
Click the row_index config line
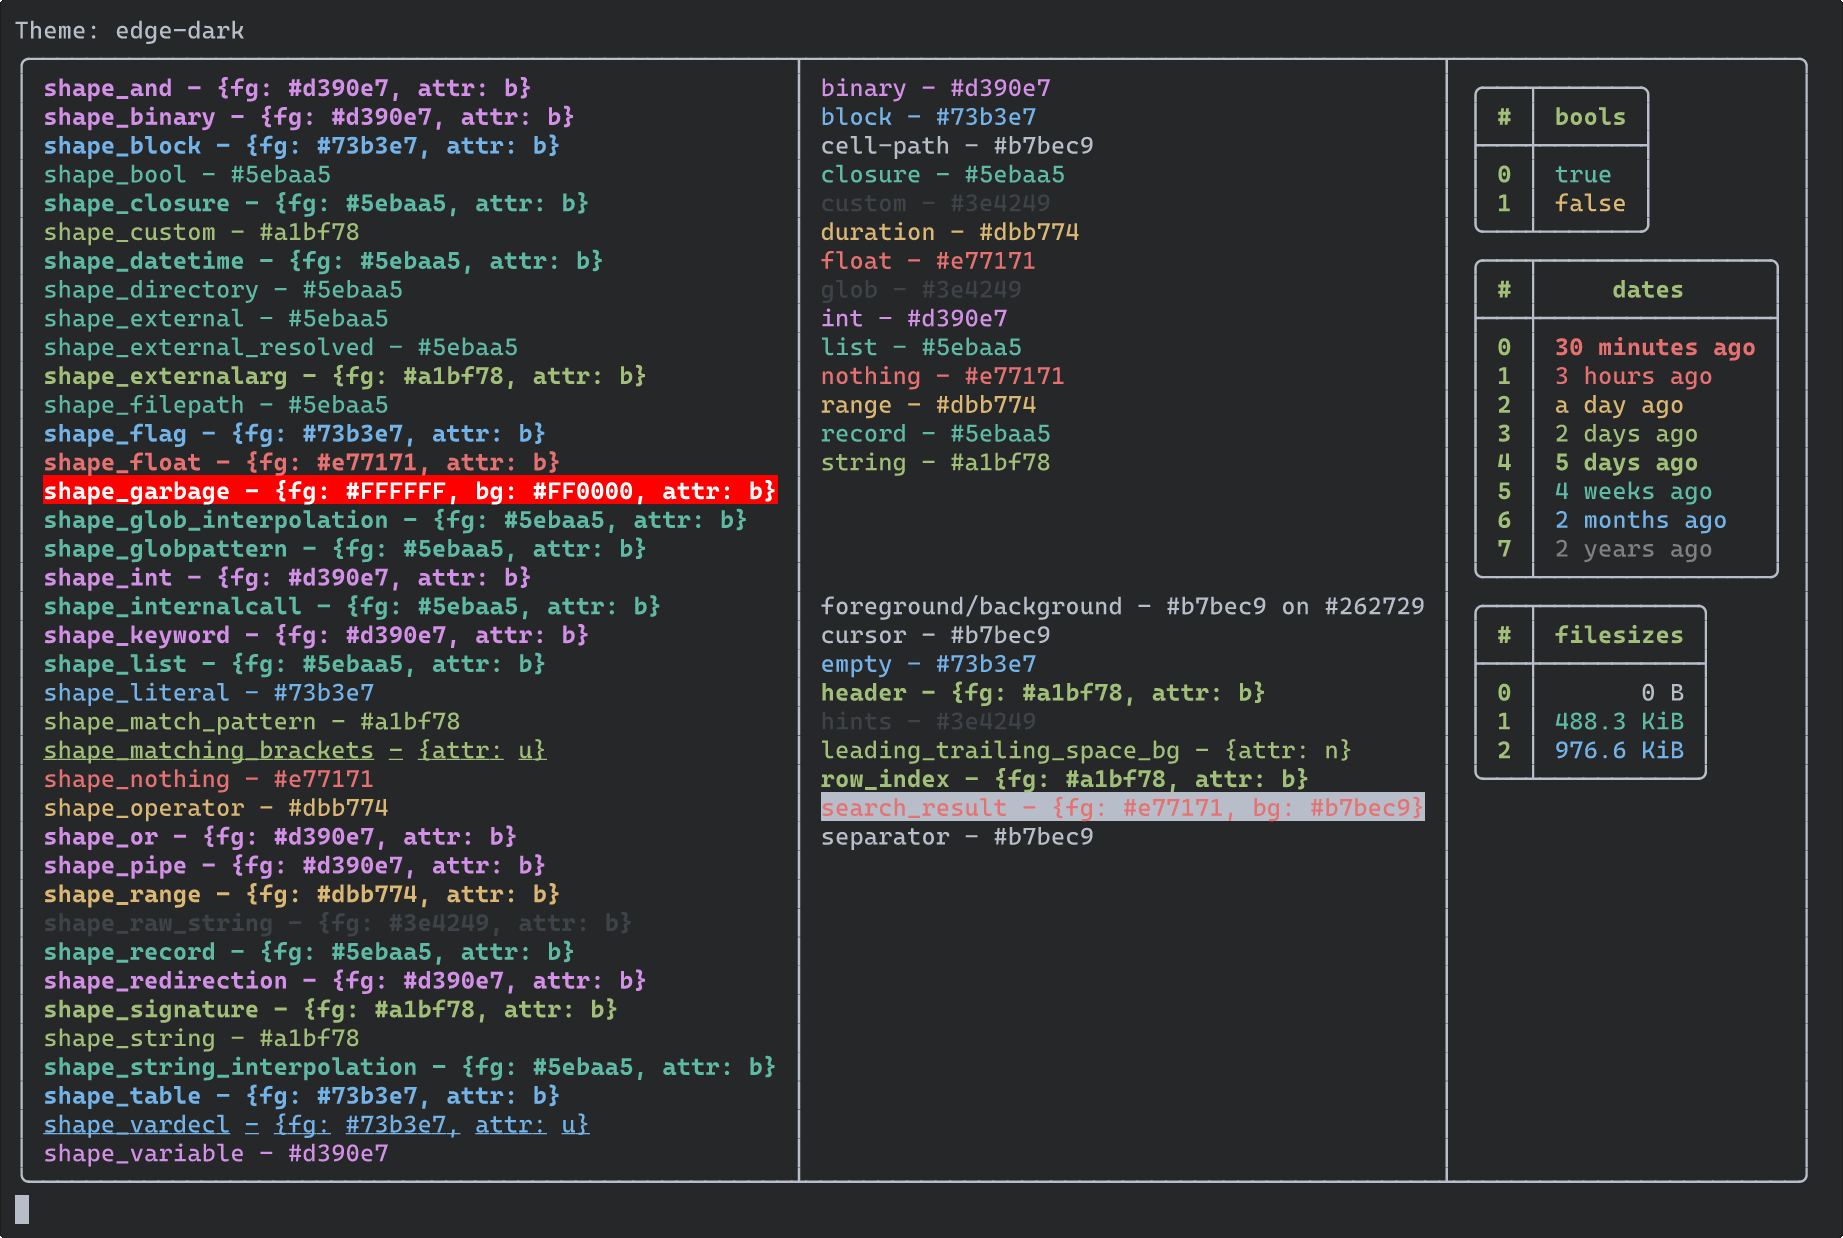coord(1065,780)
